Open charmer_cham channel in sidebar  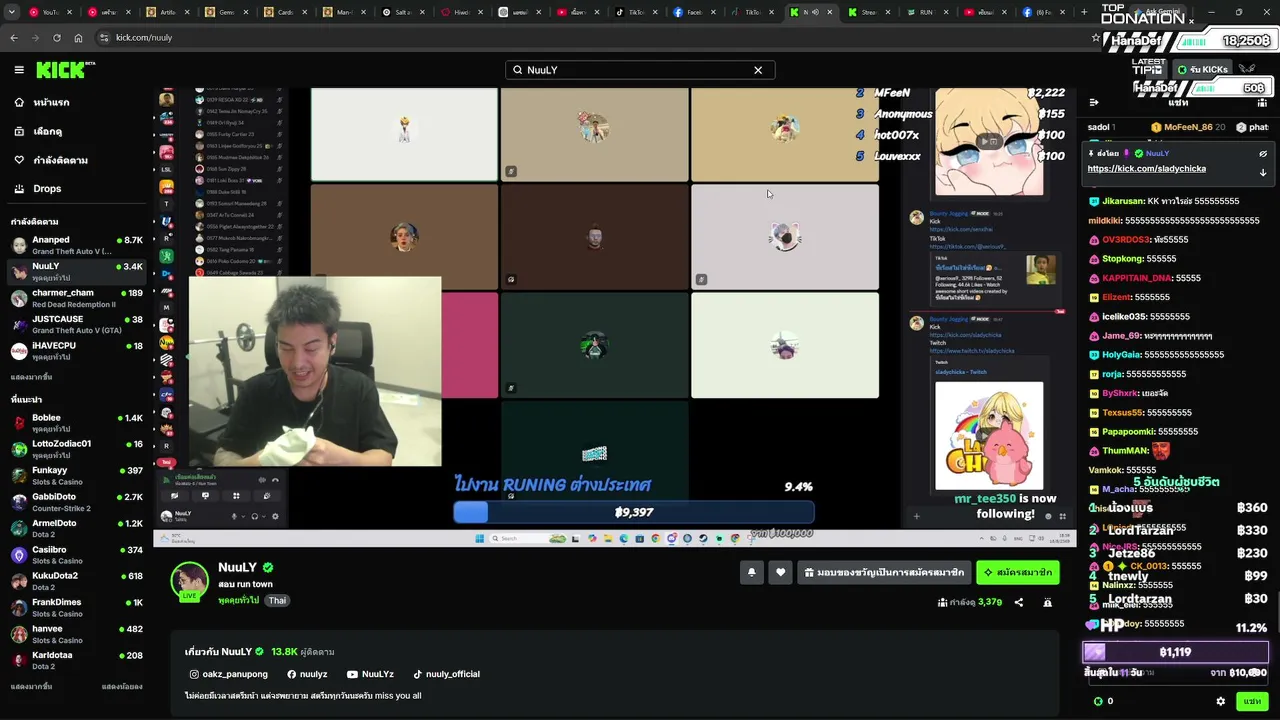click(77, 298)
